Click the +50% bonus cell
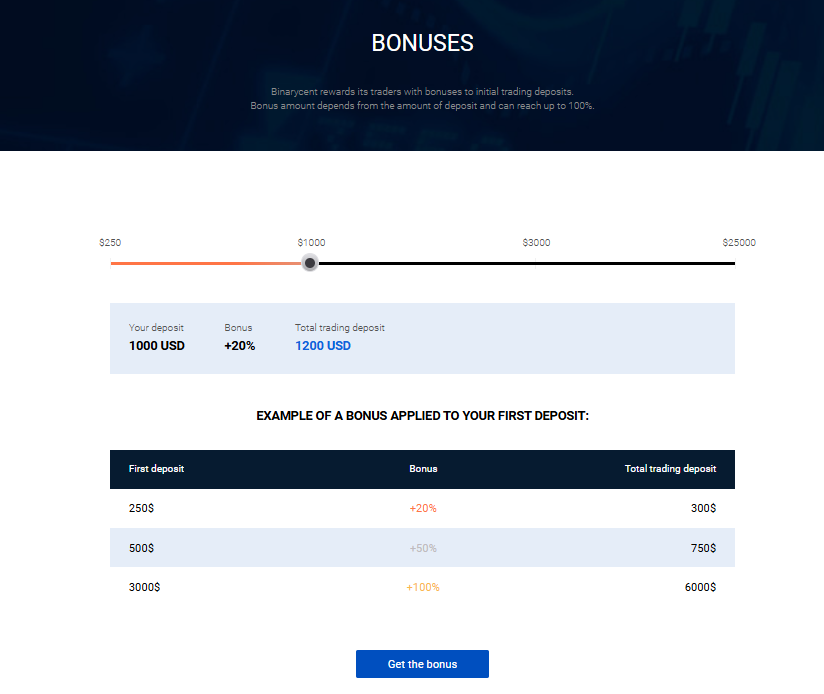Screen dimensions: 824x694 point(423,548)
